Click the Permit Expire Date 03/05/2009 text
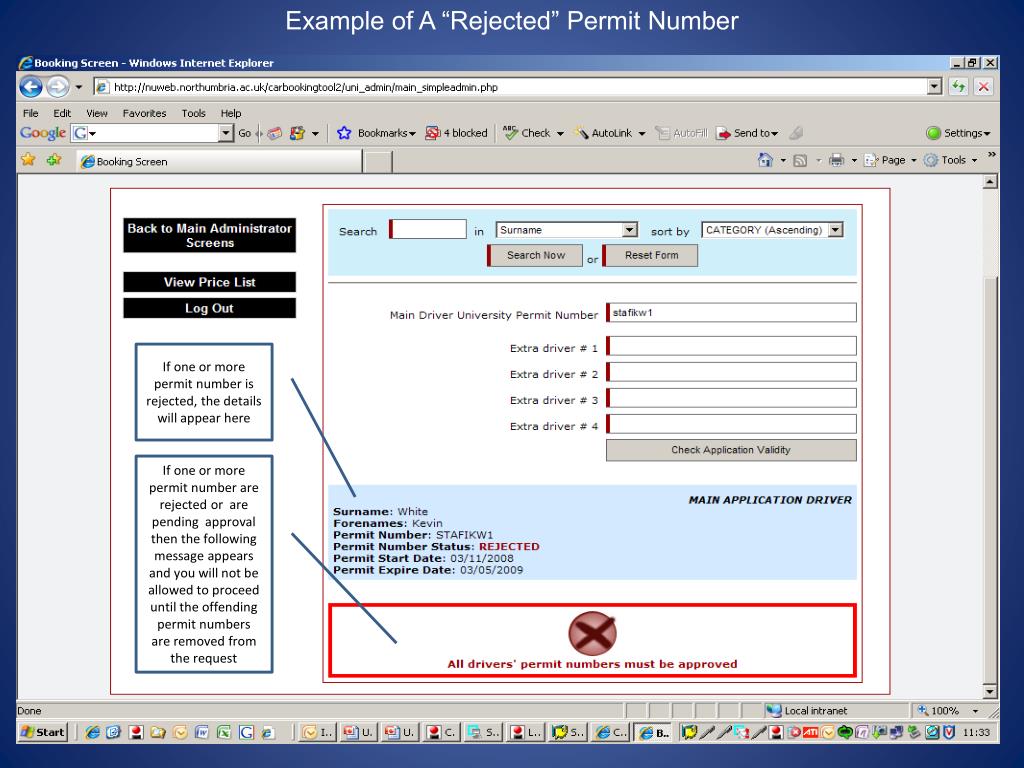The height and width of the screenshot is (768, 1024). (428, 570)
